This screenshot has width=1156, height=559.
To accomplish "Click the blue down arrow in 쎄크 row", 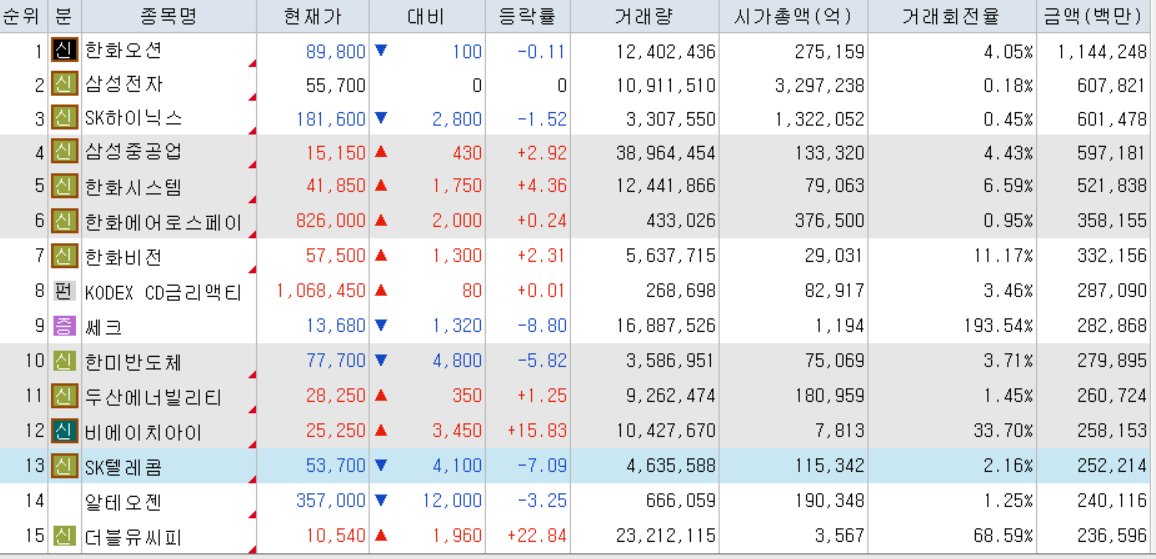I will pyautogui.click(x=380, y=324).
